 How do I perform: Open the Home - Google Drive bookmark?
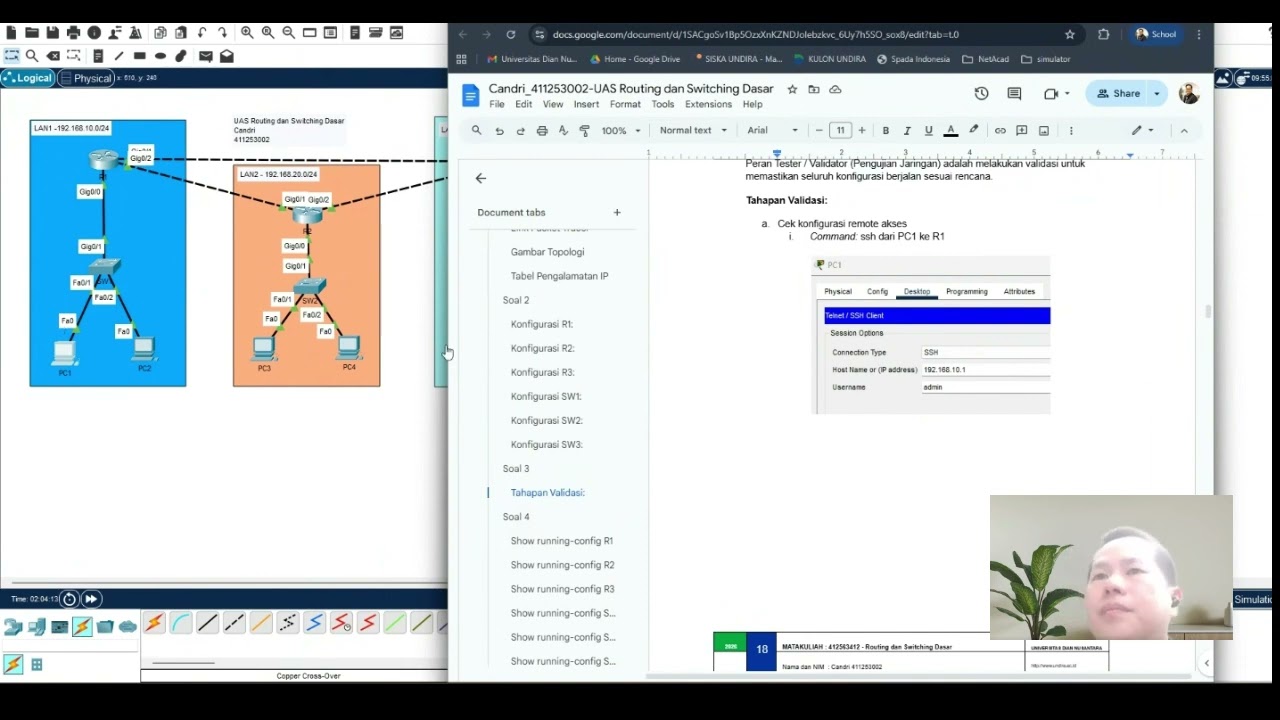(x=635, y=59)
